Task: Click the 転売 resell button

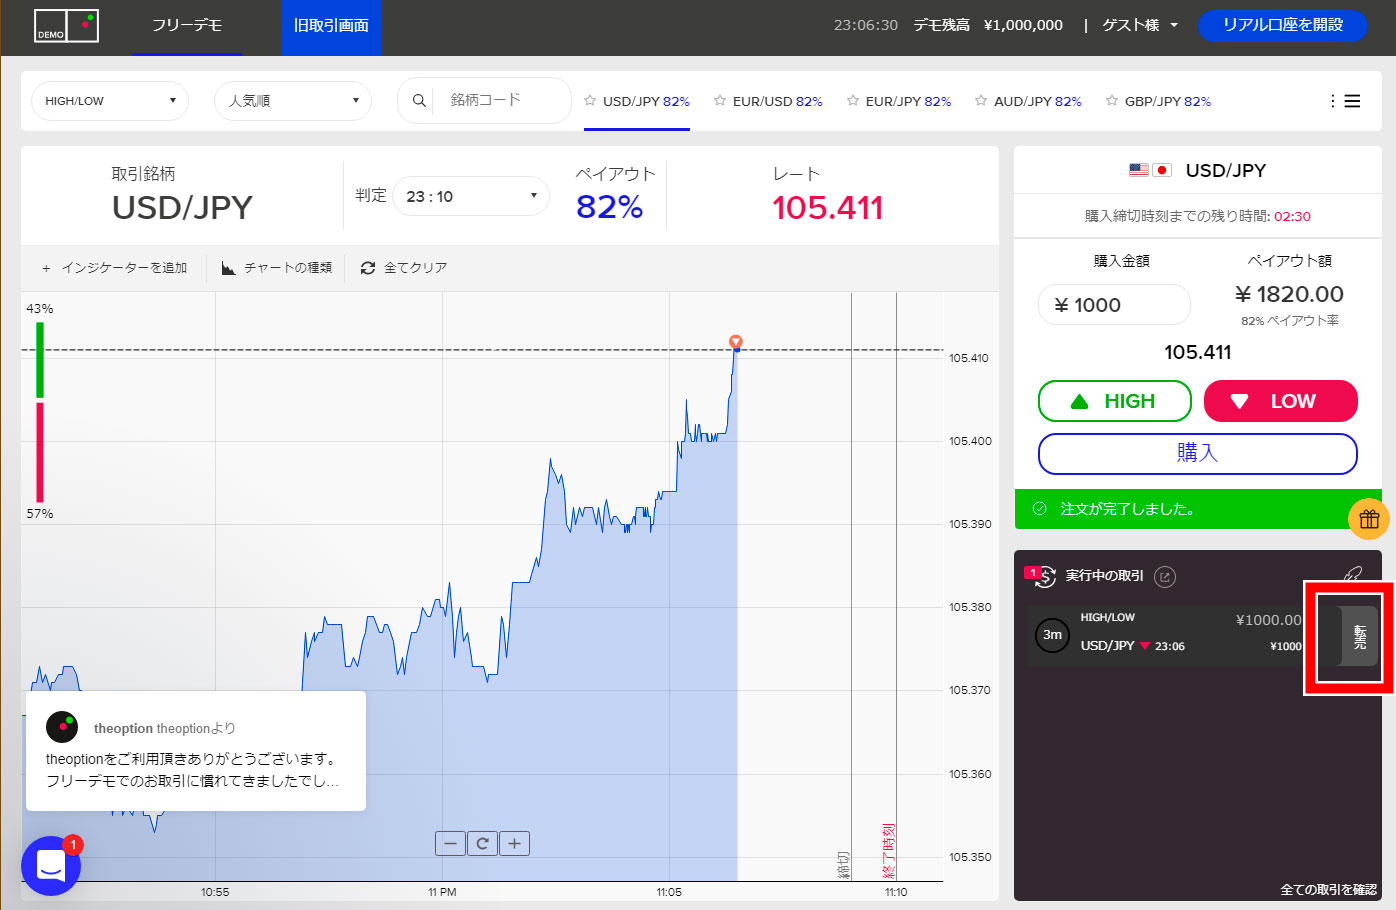Action: [x=1359, y=636]
